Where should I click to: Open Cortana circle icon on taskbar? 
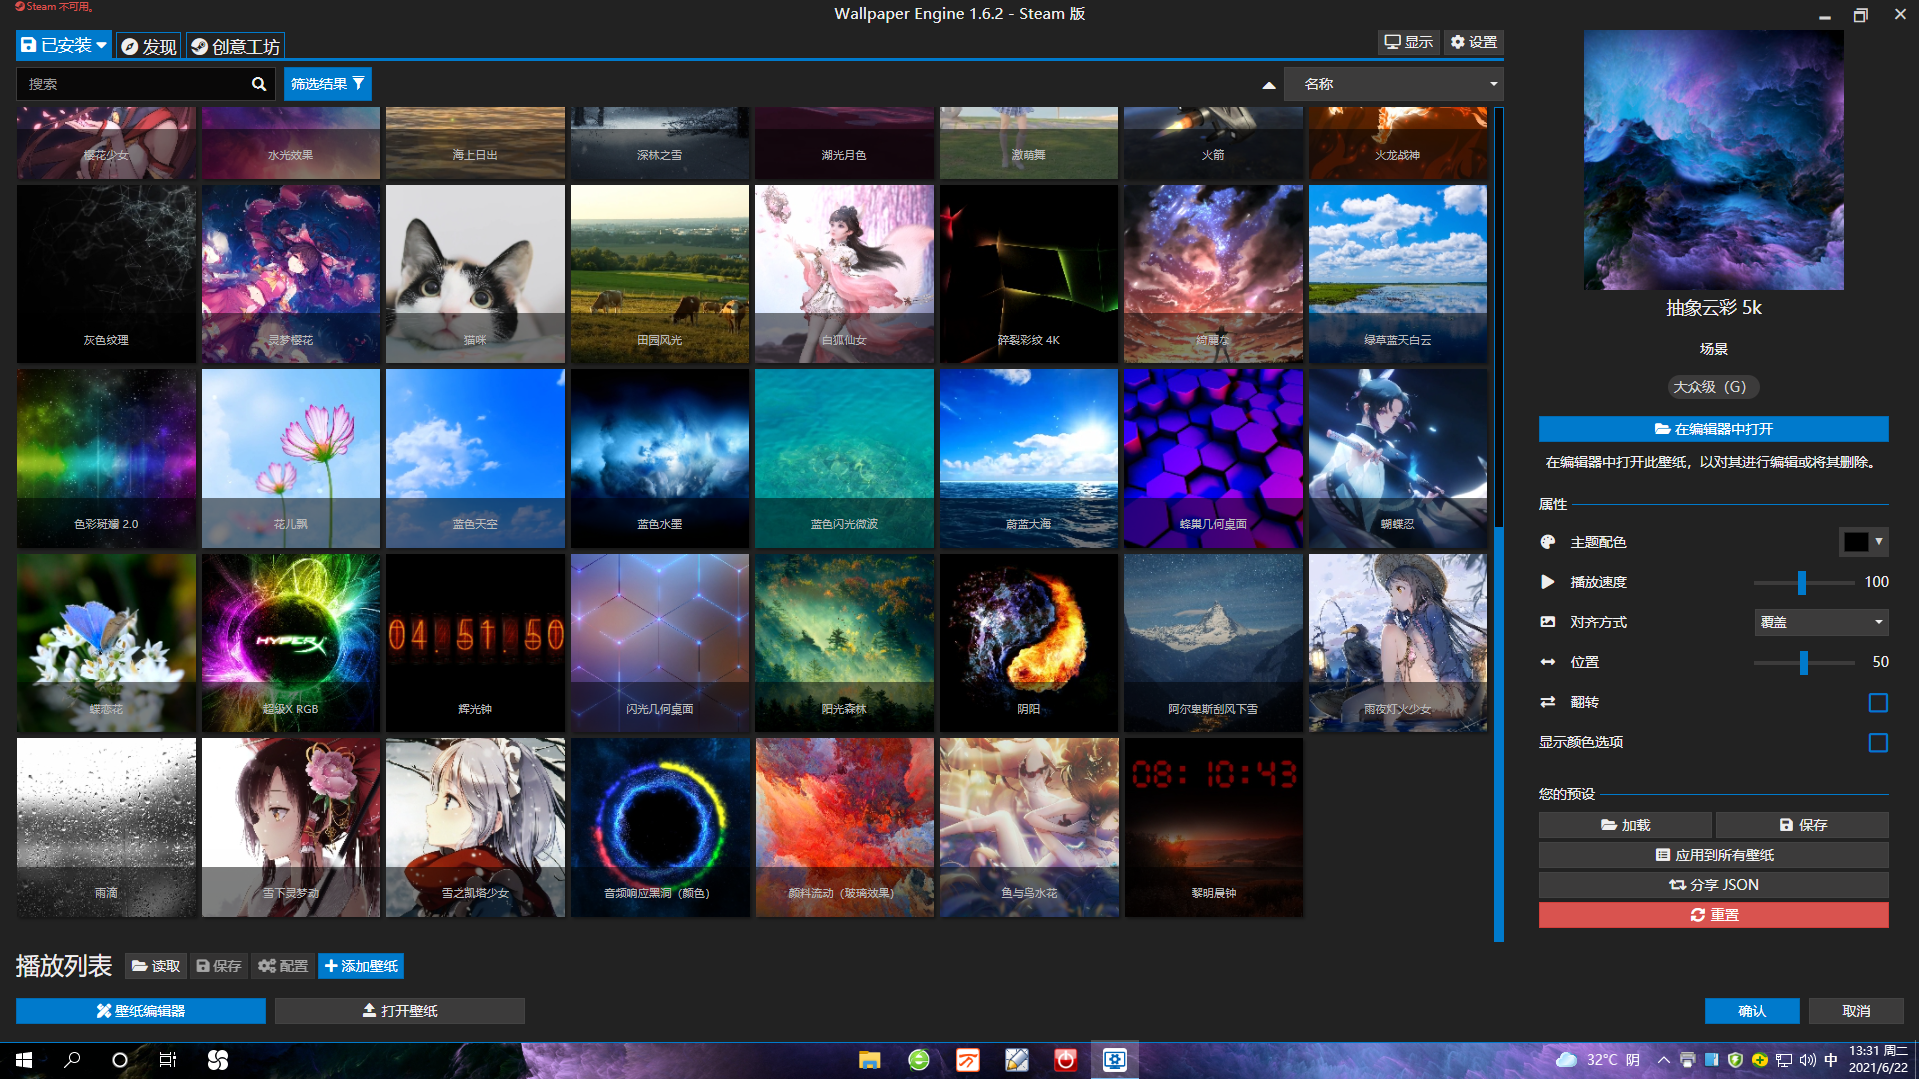pyautogui.click(x=120, y=1060)
